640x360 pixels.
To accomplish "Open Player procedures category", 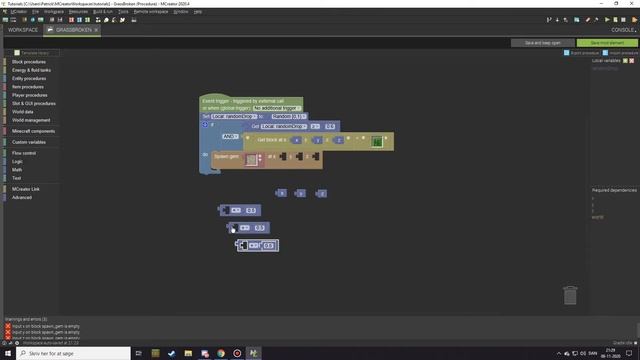I will (x=29, y=95).
